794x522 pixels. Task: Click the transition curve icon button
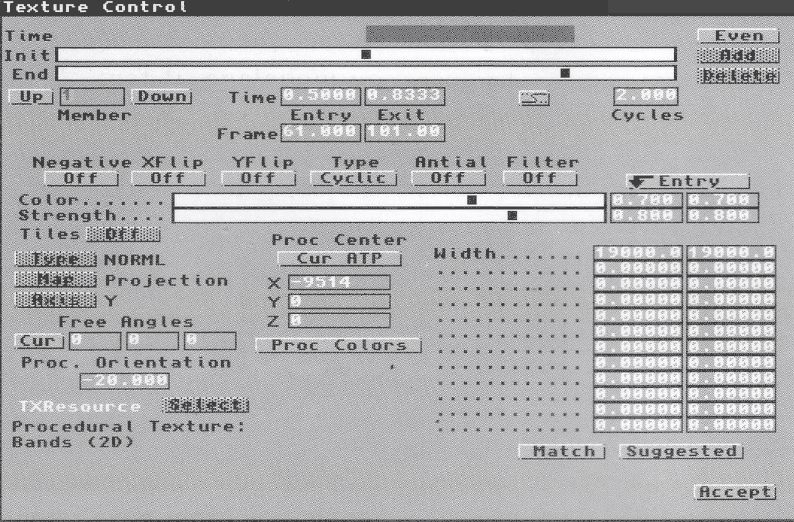pyautogui.click(x=534, y=97)
